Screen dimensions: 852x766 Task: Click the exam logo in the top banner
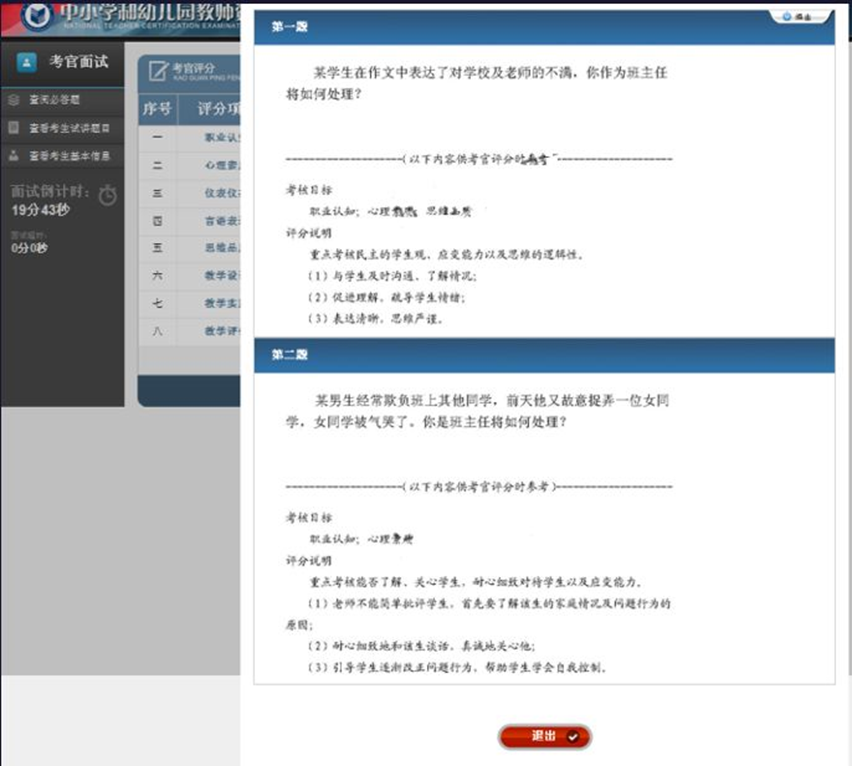[36, 16]
